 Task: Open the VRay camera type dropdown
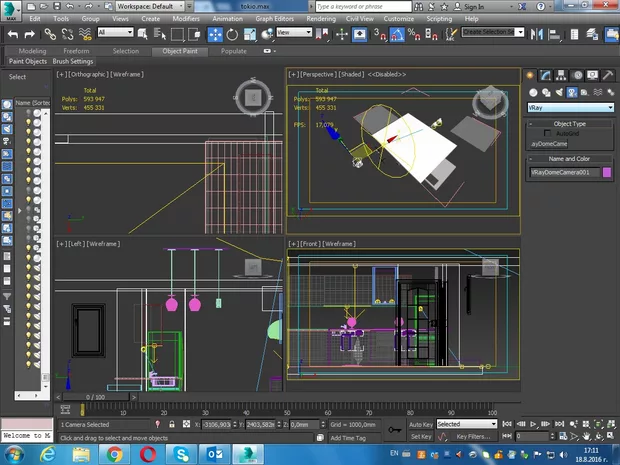(570, 107)
